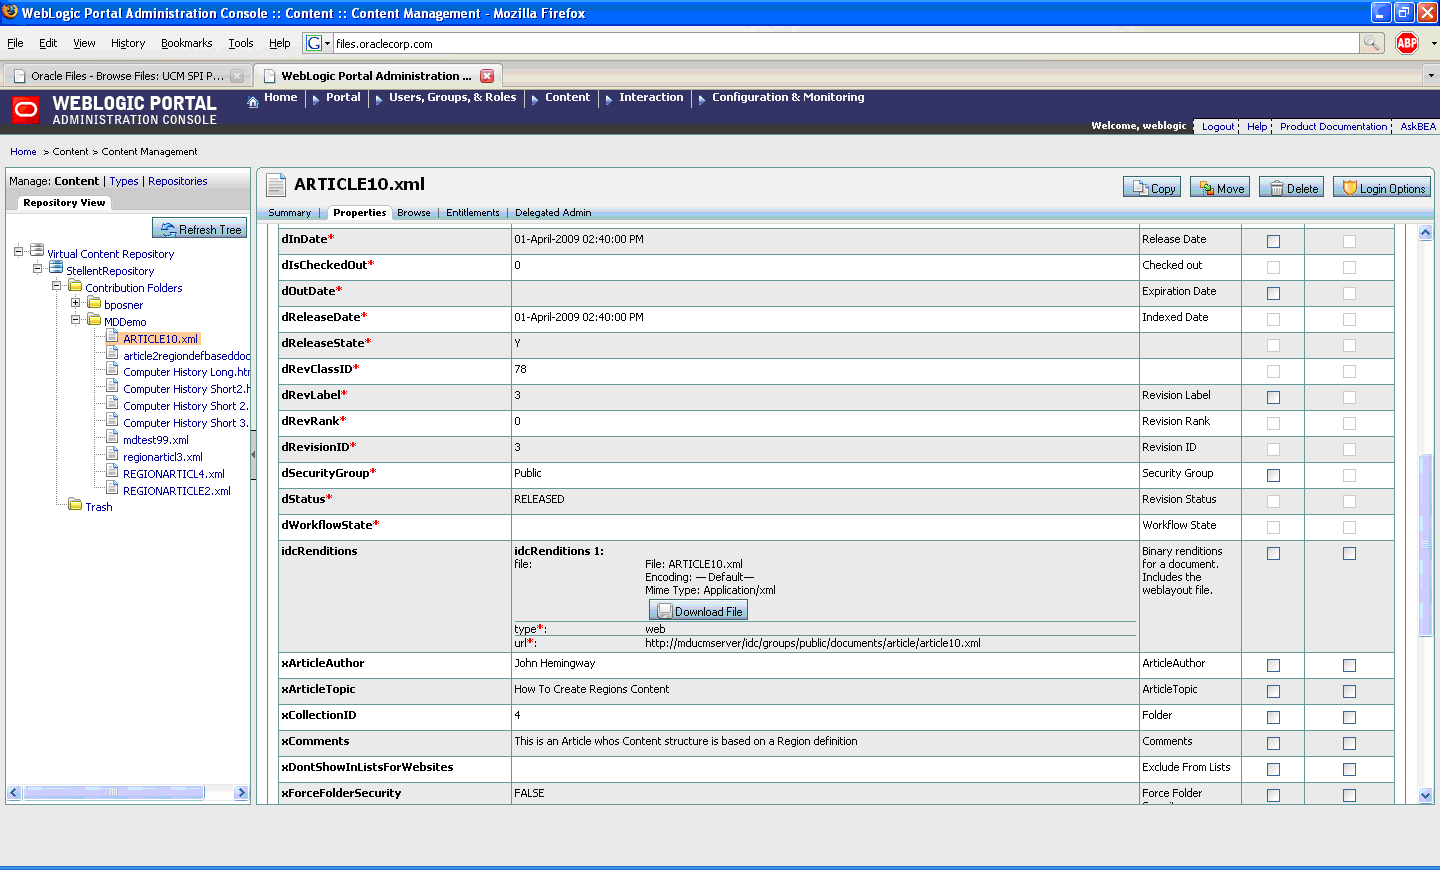Switch to the Summary tab
The height and width of the screenshot is (870, 1440).
tap(289, 212)
